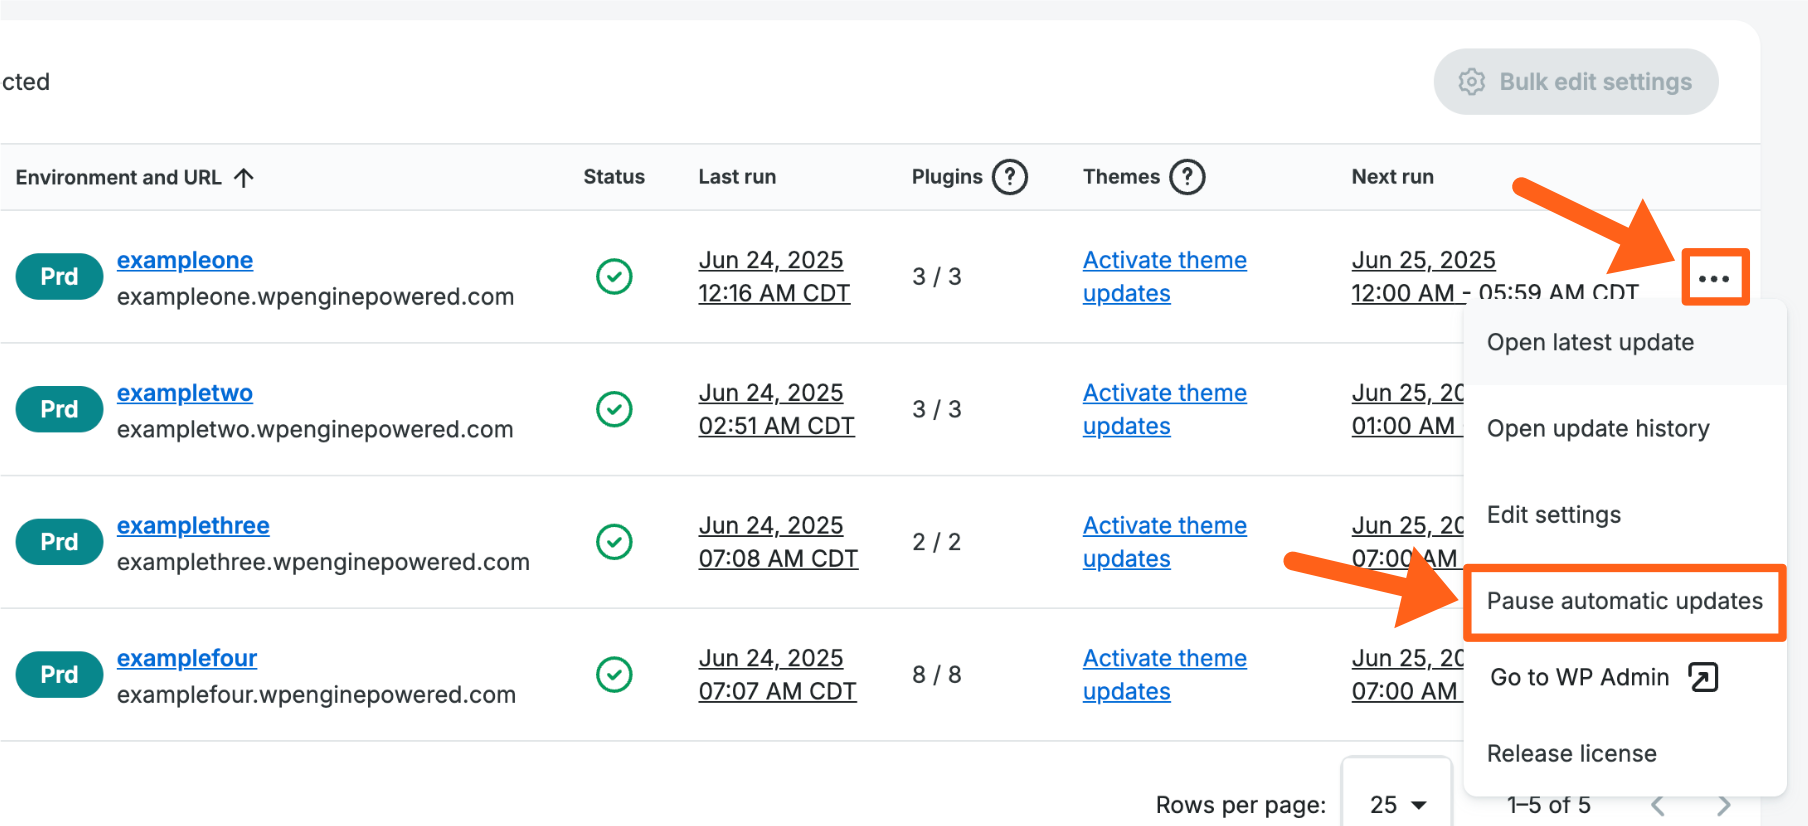Click the Themes help question mark icon
The height and width of the screenshot is (826, 1808).
(1186, 177)
